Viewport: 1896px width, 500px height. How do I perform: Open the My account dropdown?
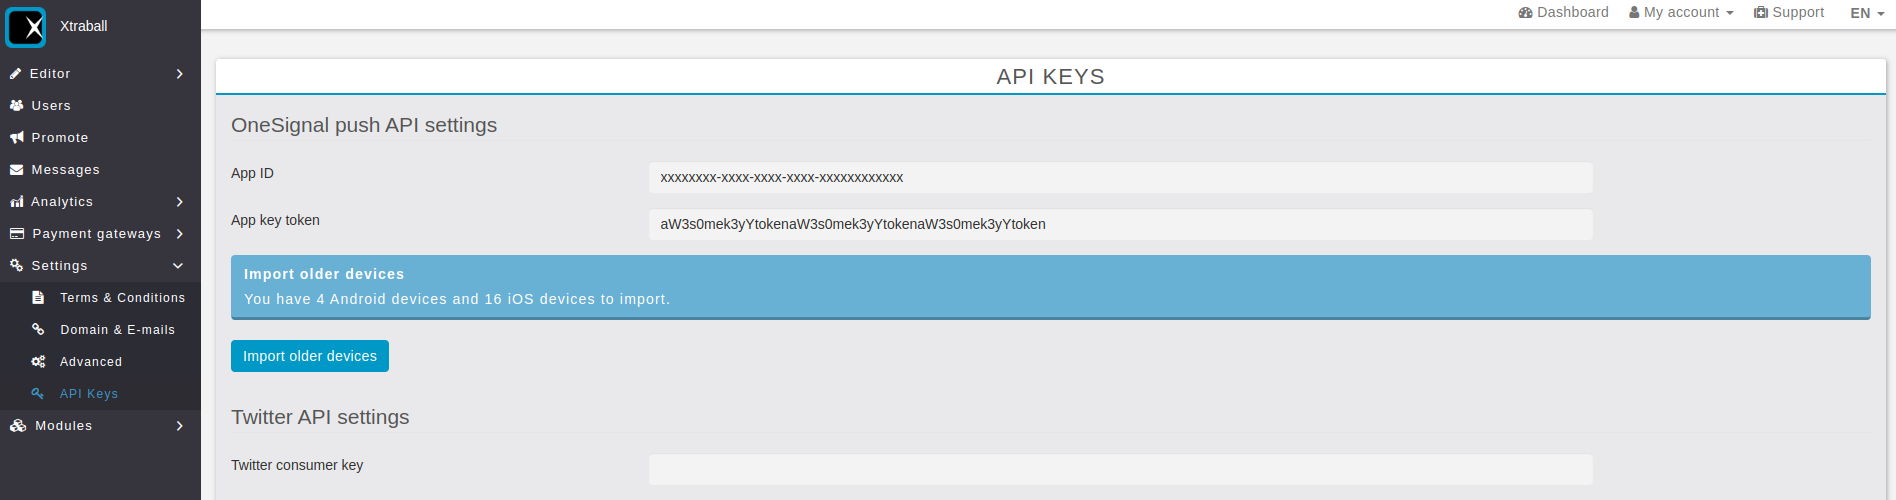[x=1681, y=13]
